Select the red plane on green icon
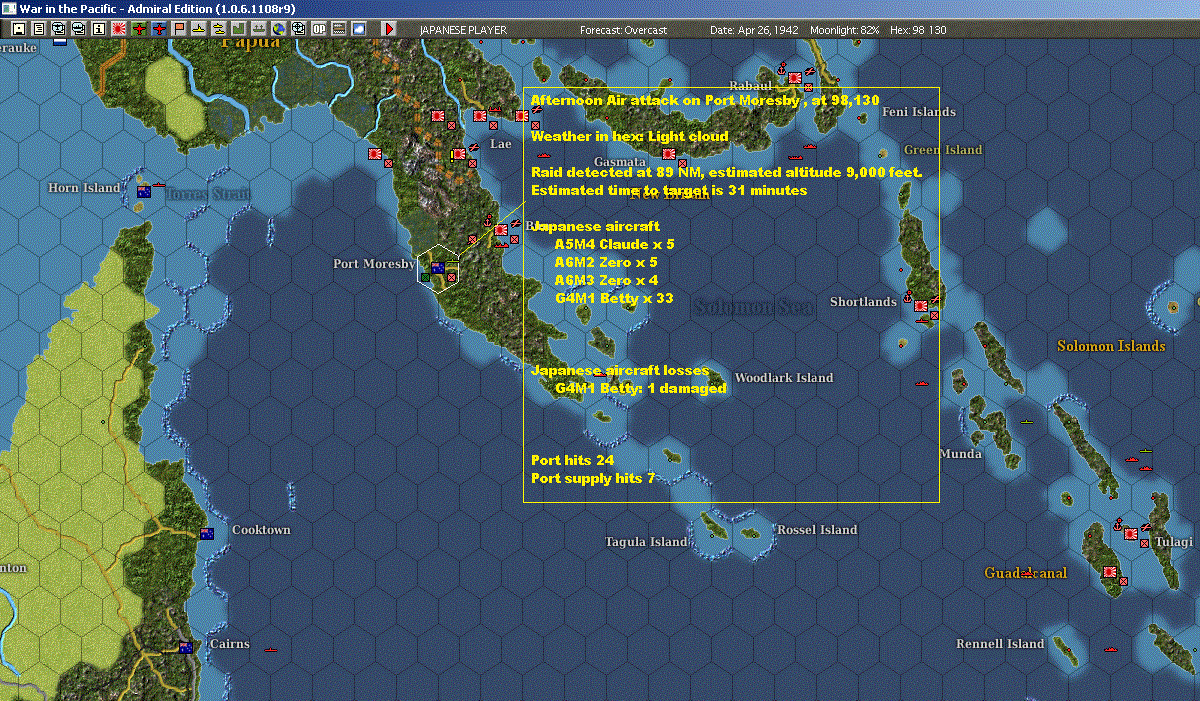The width and height of the screenshot is (1200, 701). click(x=138, y=29)
